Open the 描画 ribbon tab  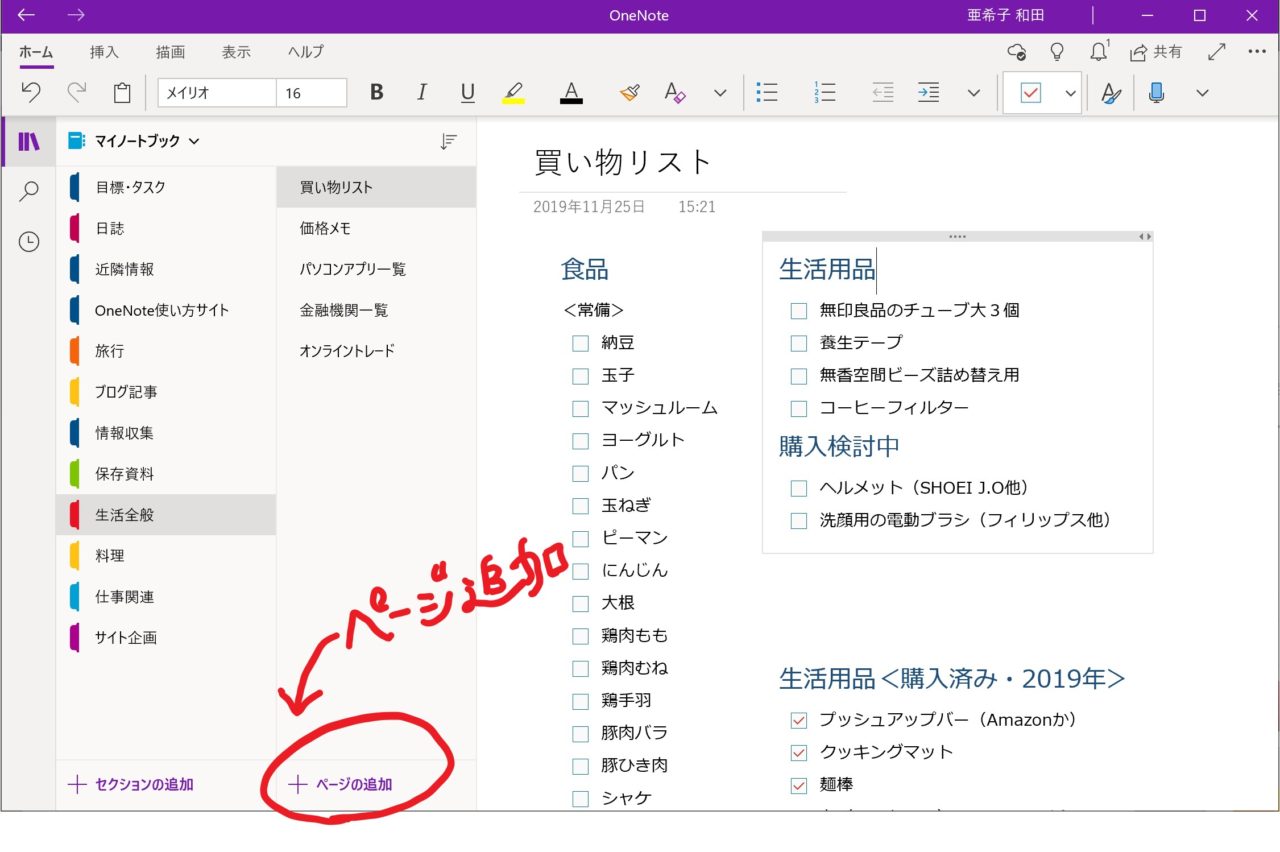pos(170,52)
